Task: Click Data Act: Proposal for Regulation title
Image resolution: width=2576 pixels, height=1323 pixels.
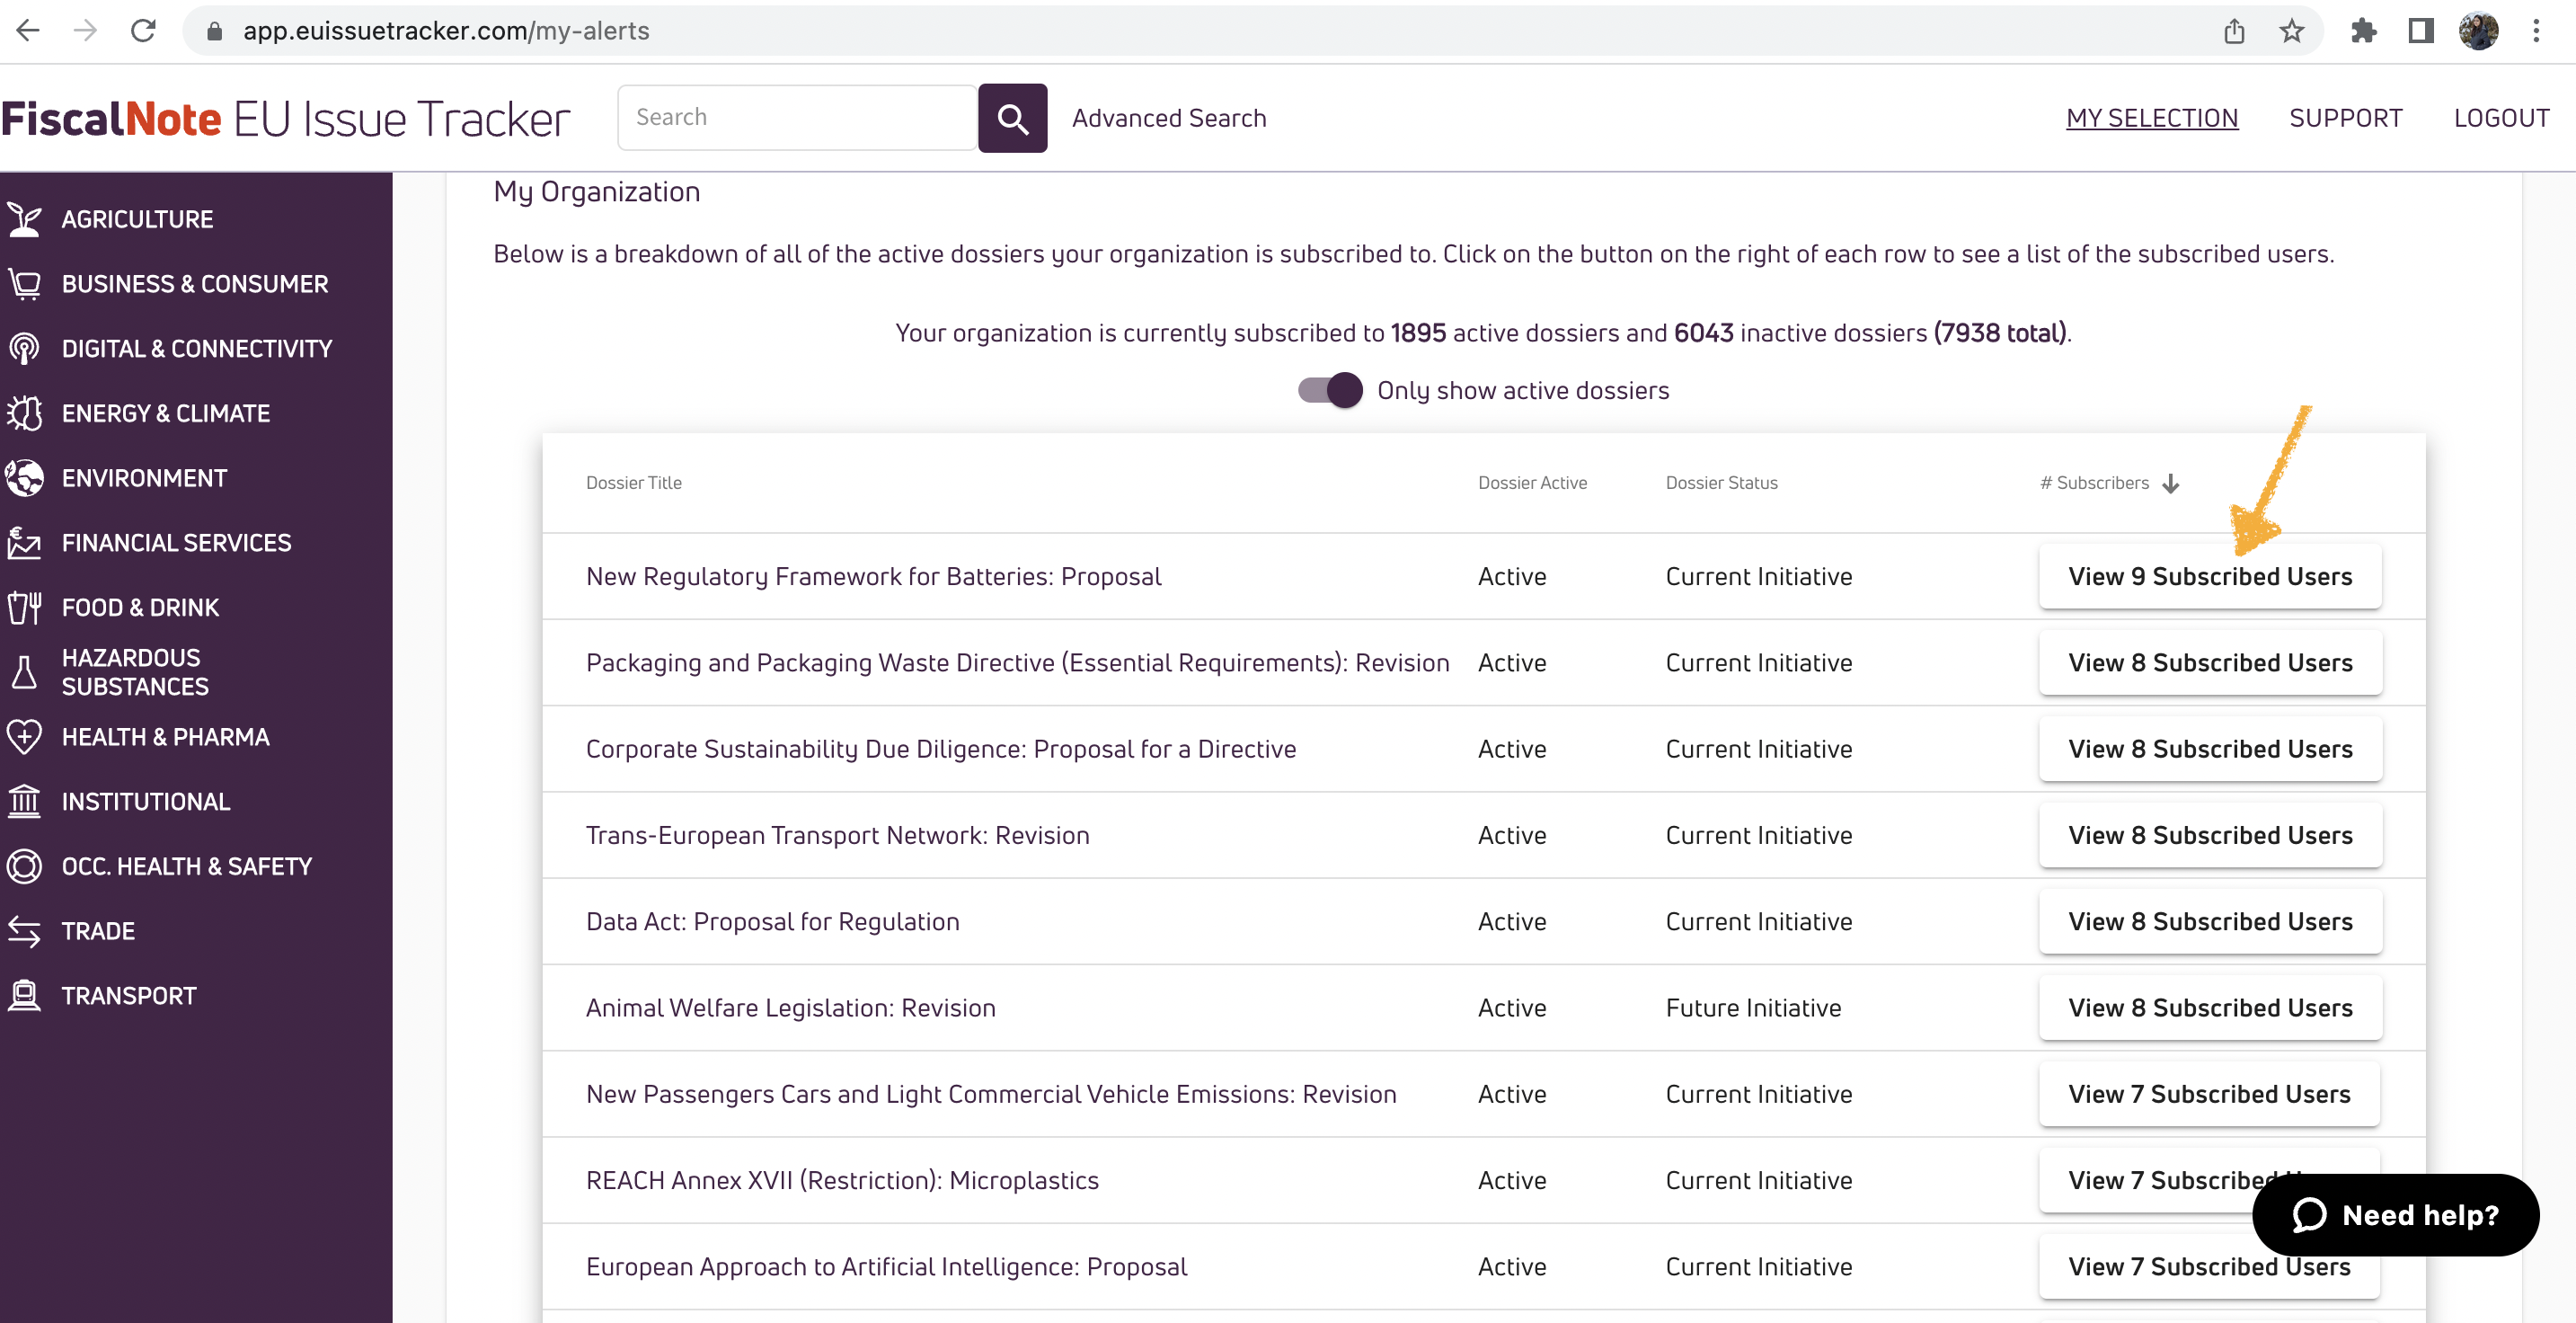Action: [772, 922]
